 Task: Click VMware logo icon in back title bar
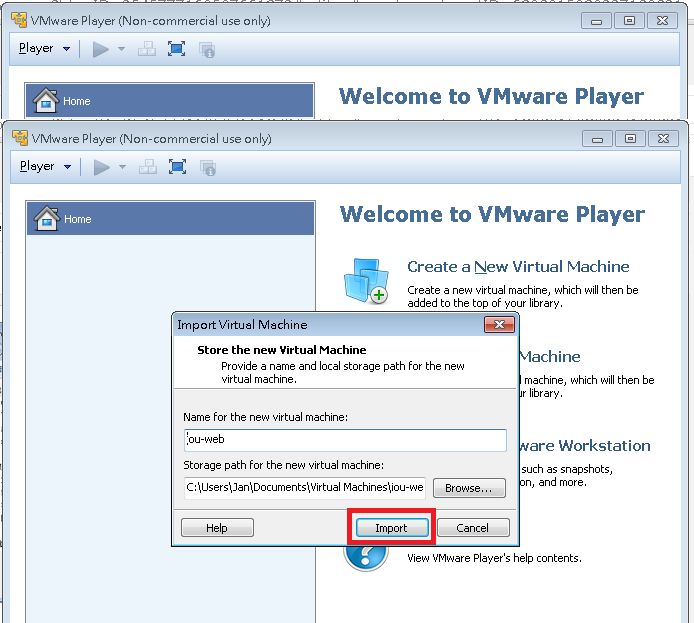tap(19, 20)
